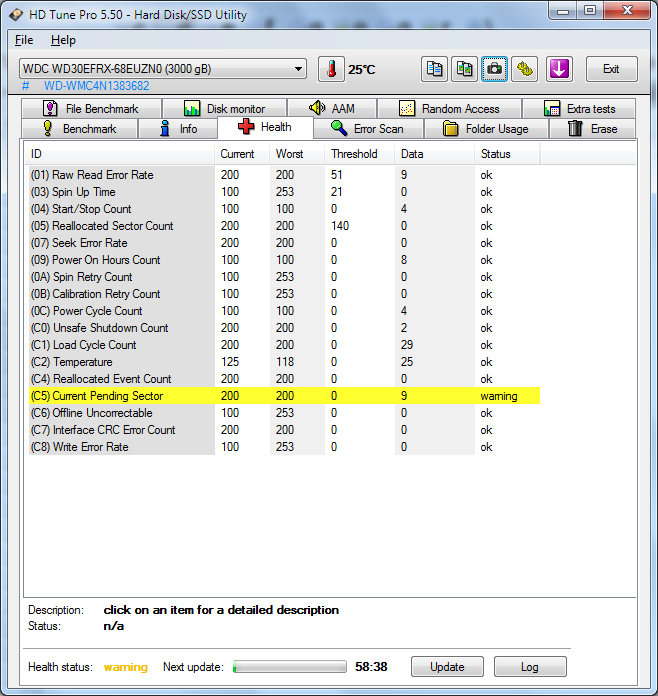Click the thermometer temperature icon
The width and height of the screenshot is (658, 696).
331,69
